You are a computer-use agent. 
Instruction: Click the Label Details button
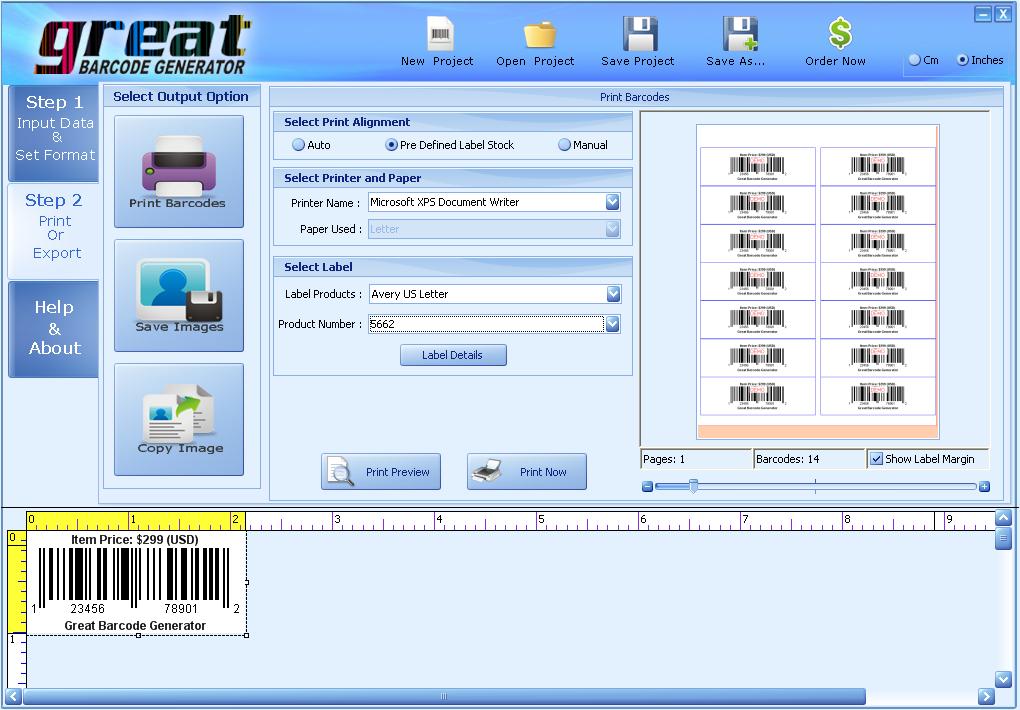[x=453, y=355]
